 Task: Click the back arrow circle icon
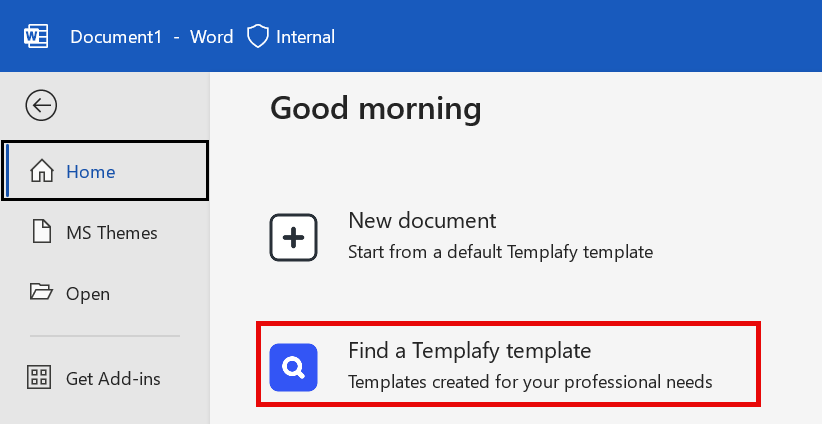pos(41,105)
